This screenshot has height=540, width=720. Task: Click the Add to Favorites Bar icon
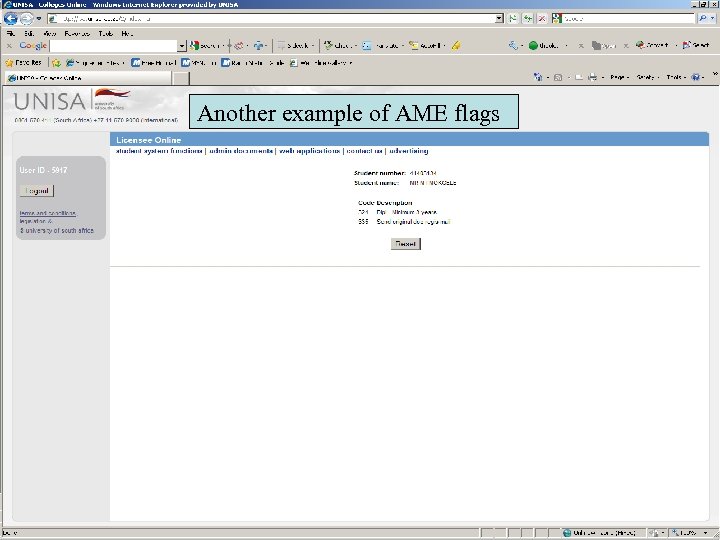pyautogui.click(x=56, y=62)
